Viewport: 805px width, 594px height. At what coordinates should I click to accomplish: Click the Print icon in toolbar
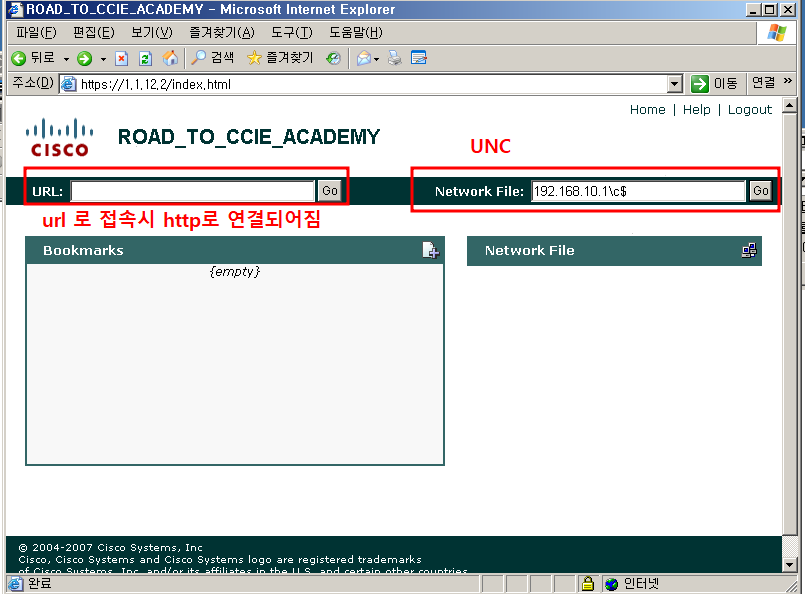pyautogui.click(x=394, y=58)
